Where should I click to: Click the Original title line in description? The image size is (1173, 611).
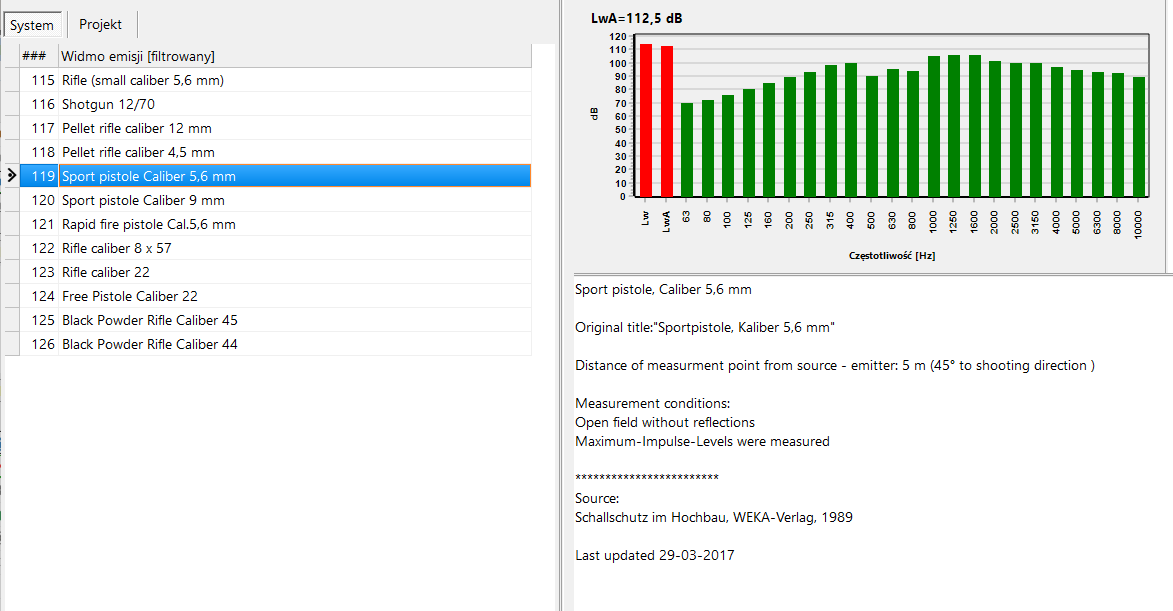click(705, 328)
